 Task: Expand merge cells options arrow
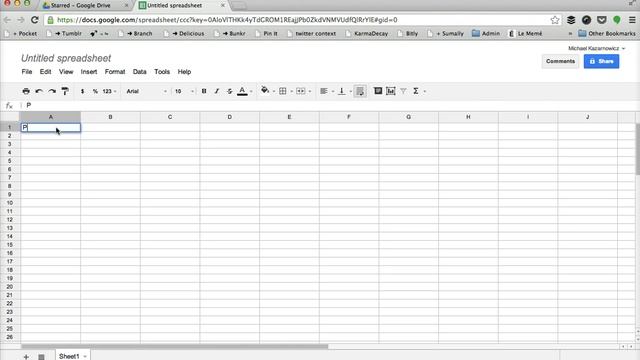[x=310, y=91]
